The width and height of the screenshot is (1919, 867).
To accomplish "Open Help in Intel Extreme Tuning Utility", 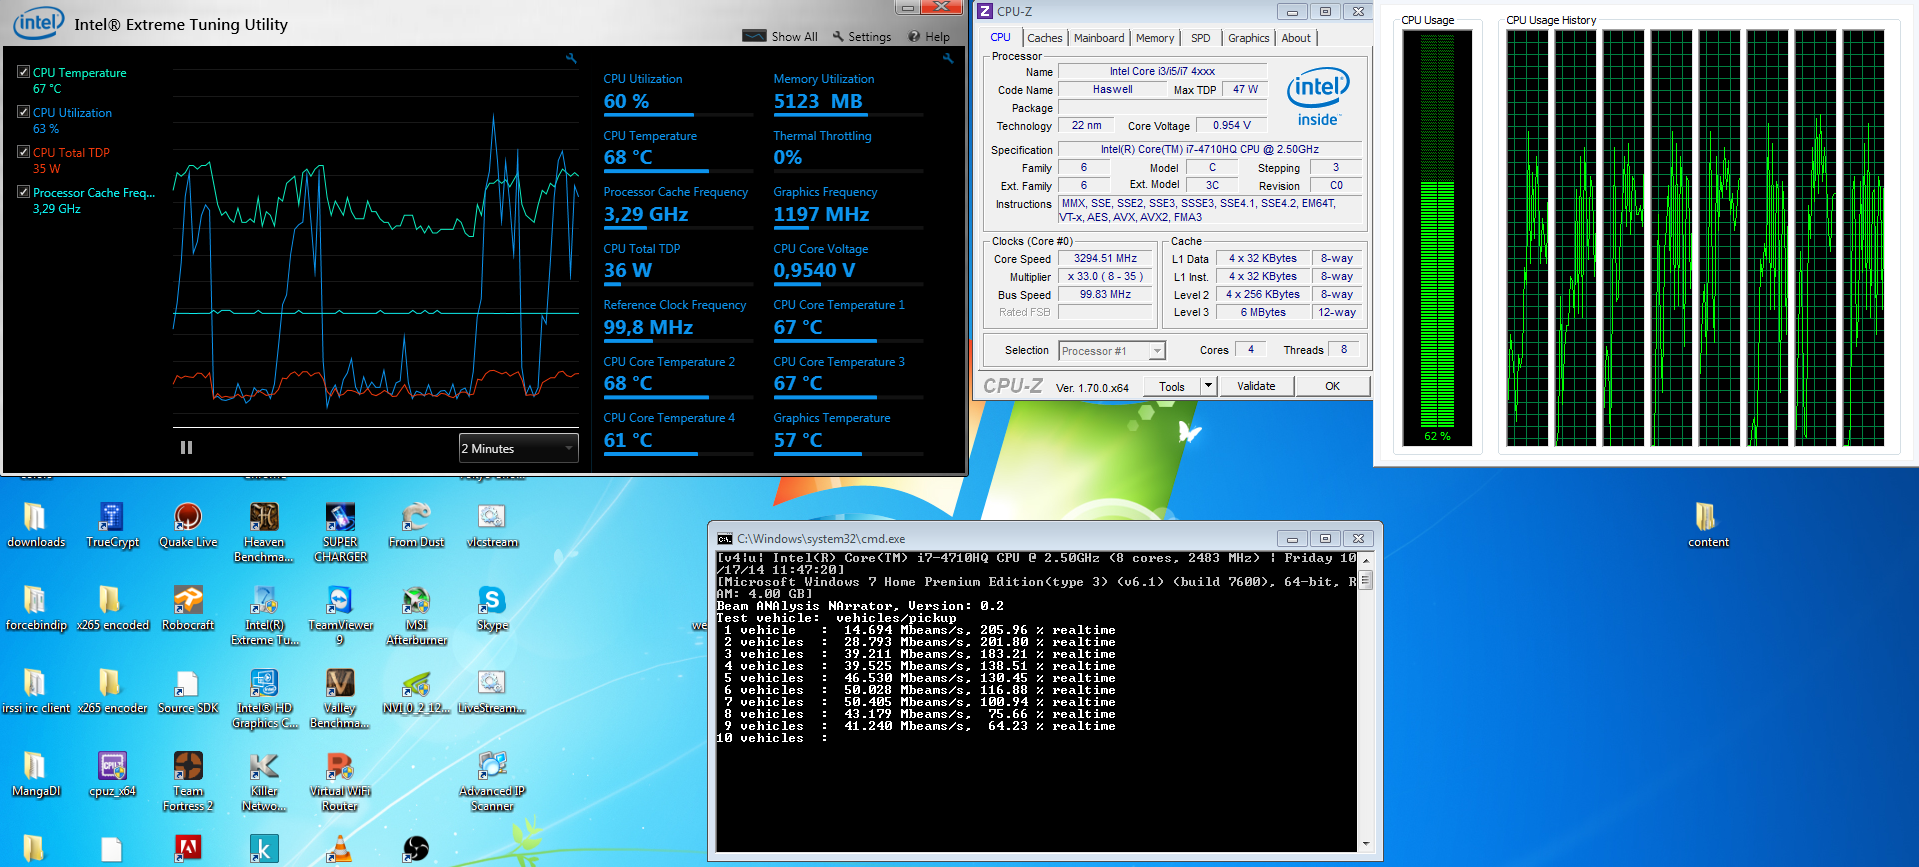I will coord(929,36).
